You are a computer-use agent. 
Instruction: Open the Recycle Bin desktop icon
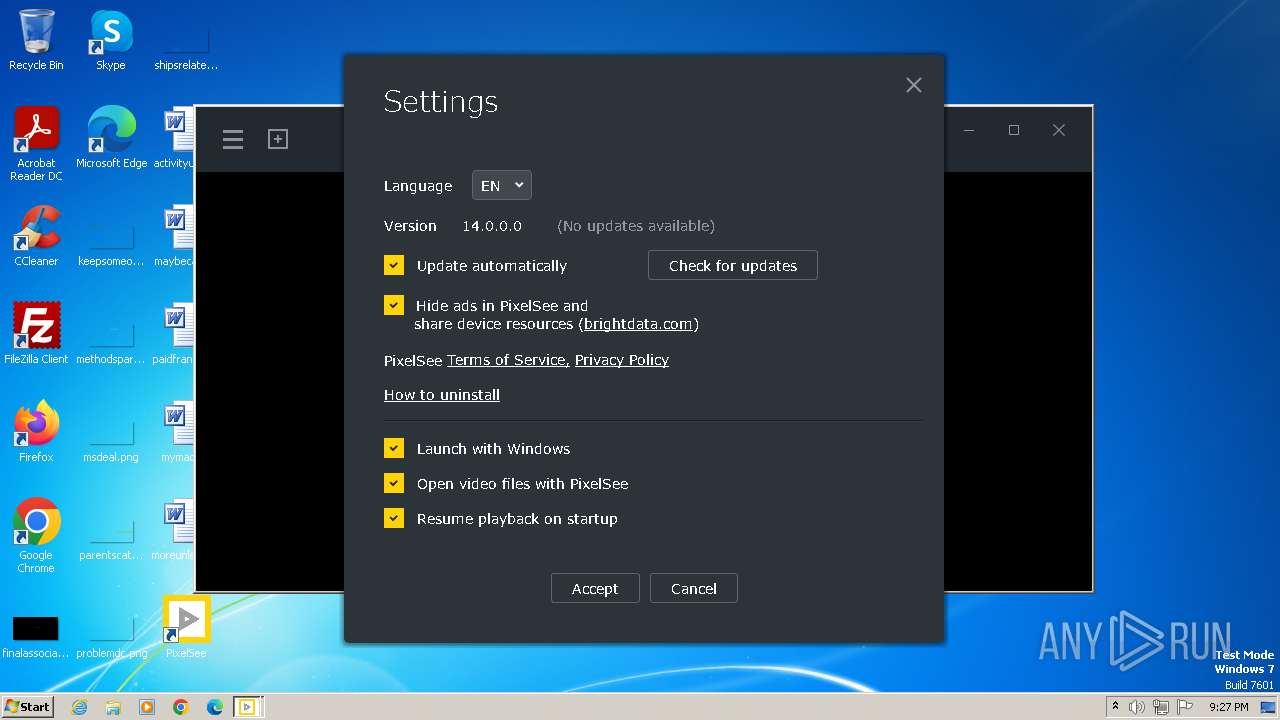[36, 40]
